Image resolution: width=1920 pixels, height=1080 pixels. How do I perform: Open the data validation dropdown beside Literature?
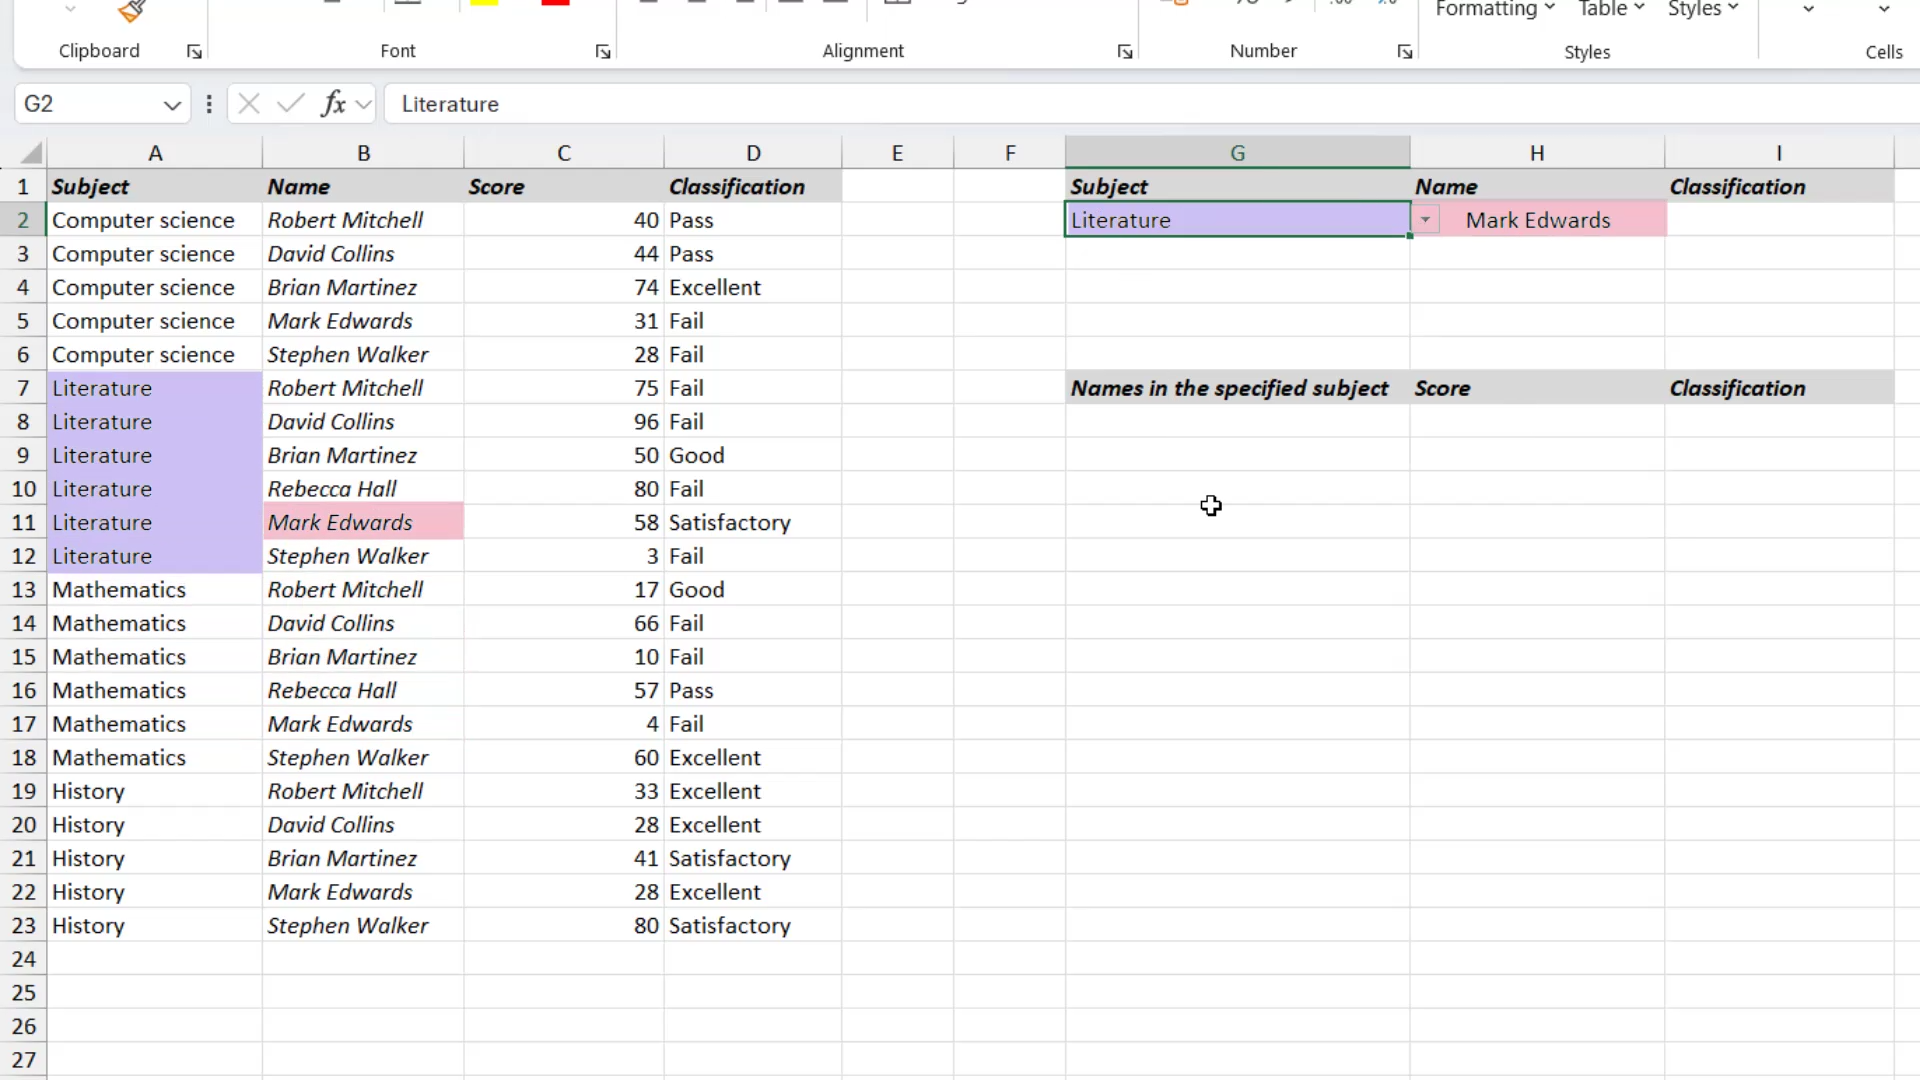1425,220
